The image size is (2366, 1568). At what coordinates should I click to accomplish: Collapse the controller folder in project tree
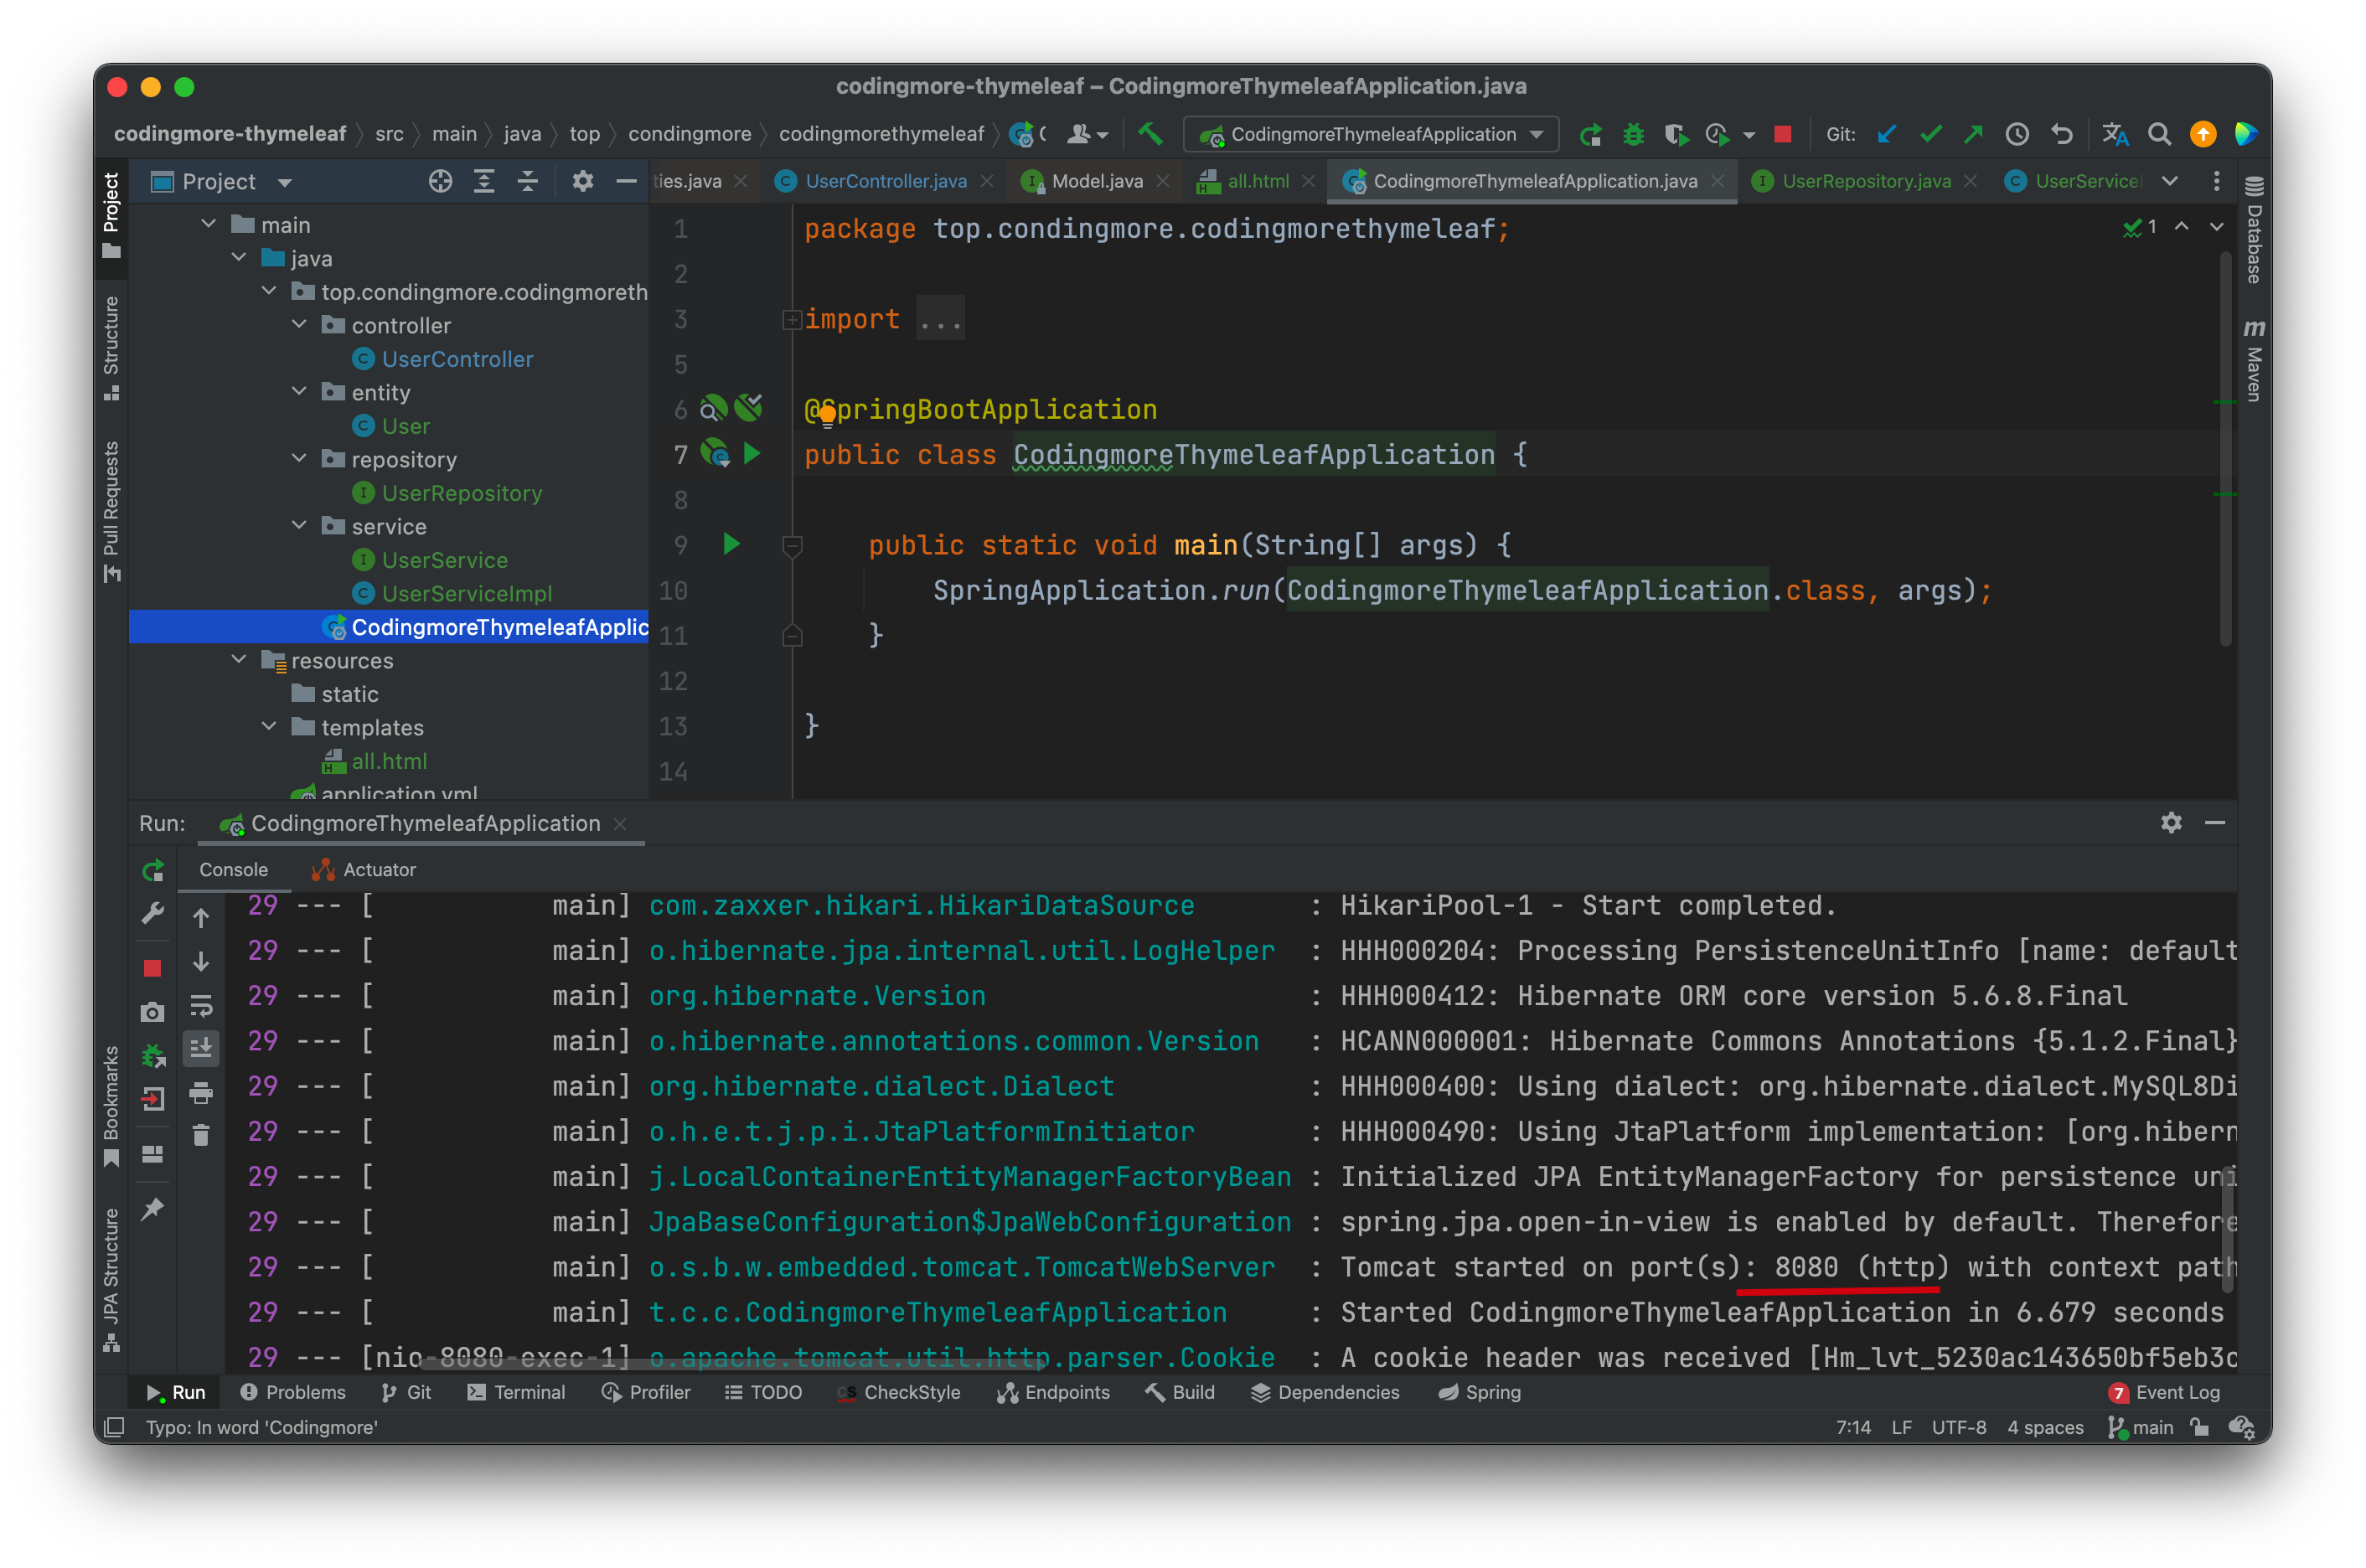[x=299, y=325]
